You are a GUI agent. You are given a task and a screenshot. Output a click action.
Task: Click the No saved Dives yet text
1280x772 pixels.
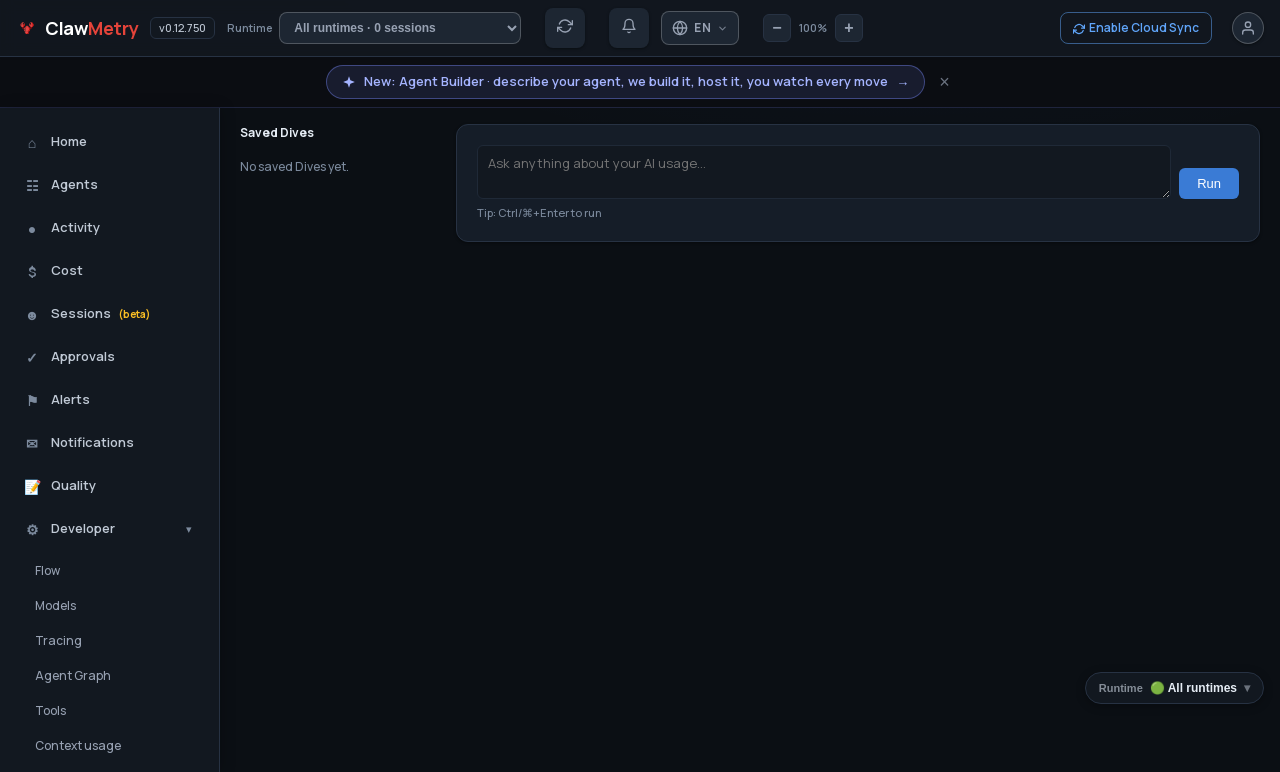click(x=294, y=167)
